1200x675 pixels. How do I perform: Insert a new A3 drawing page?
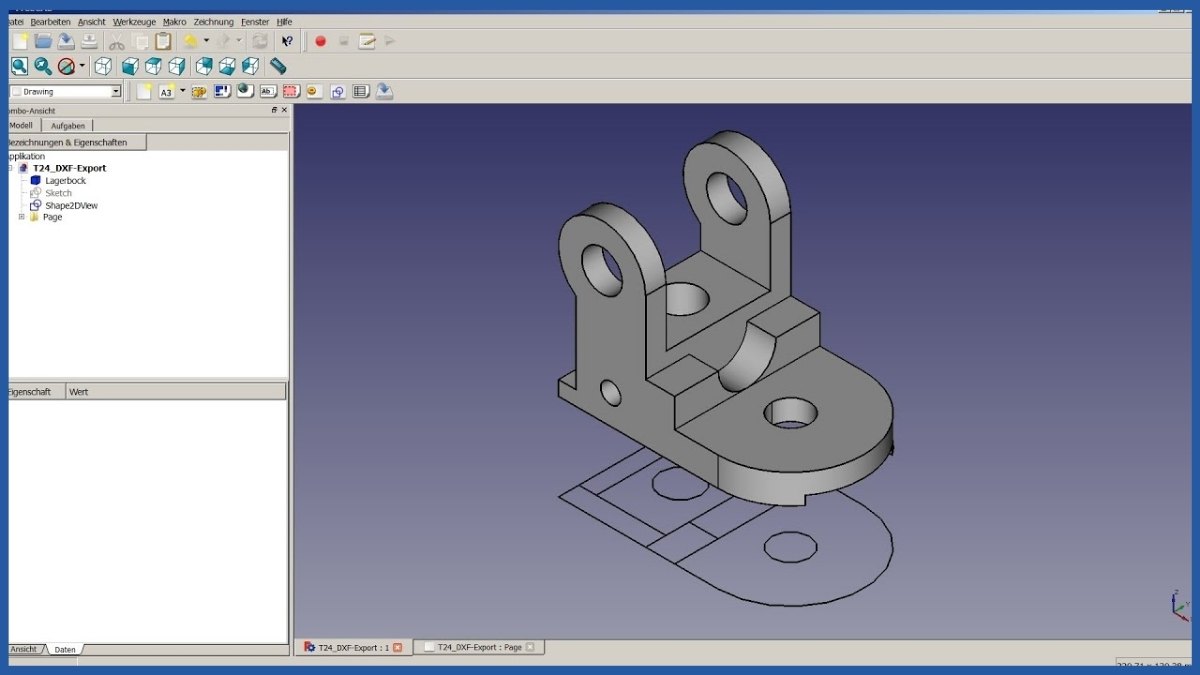pos(165,91)
